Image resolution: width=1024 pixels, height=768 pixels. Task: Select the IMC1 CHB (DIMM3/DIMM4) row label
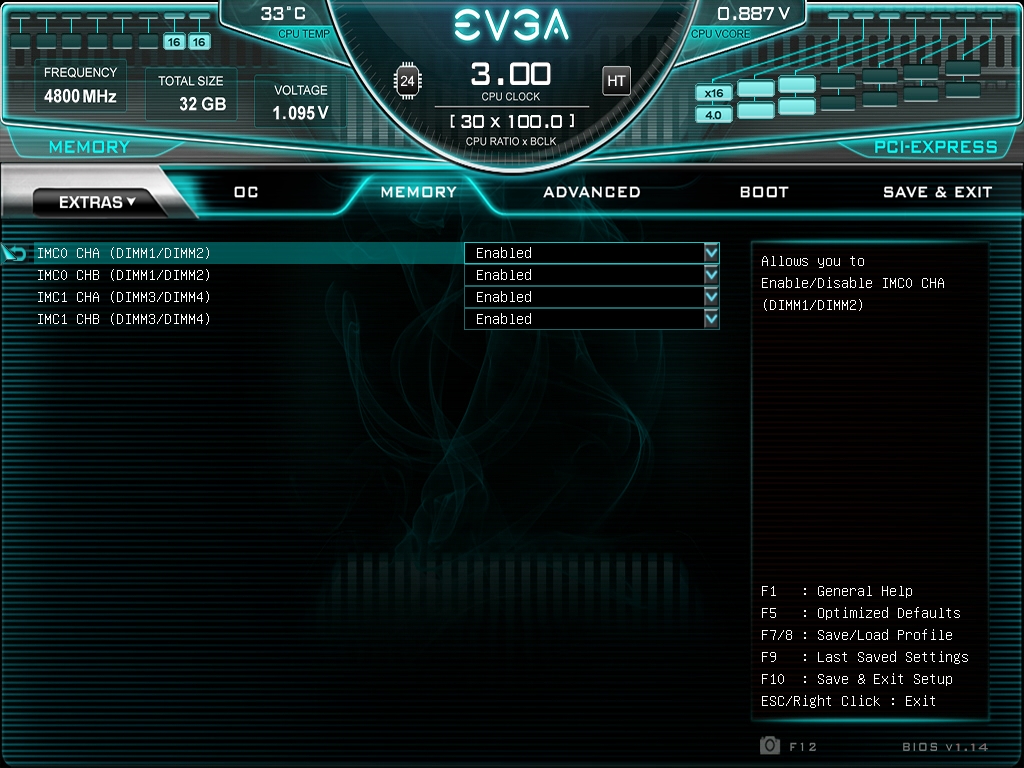[x=124, y=319]
